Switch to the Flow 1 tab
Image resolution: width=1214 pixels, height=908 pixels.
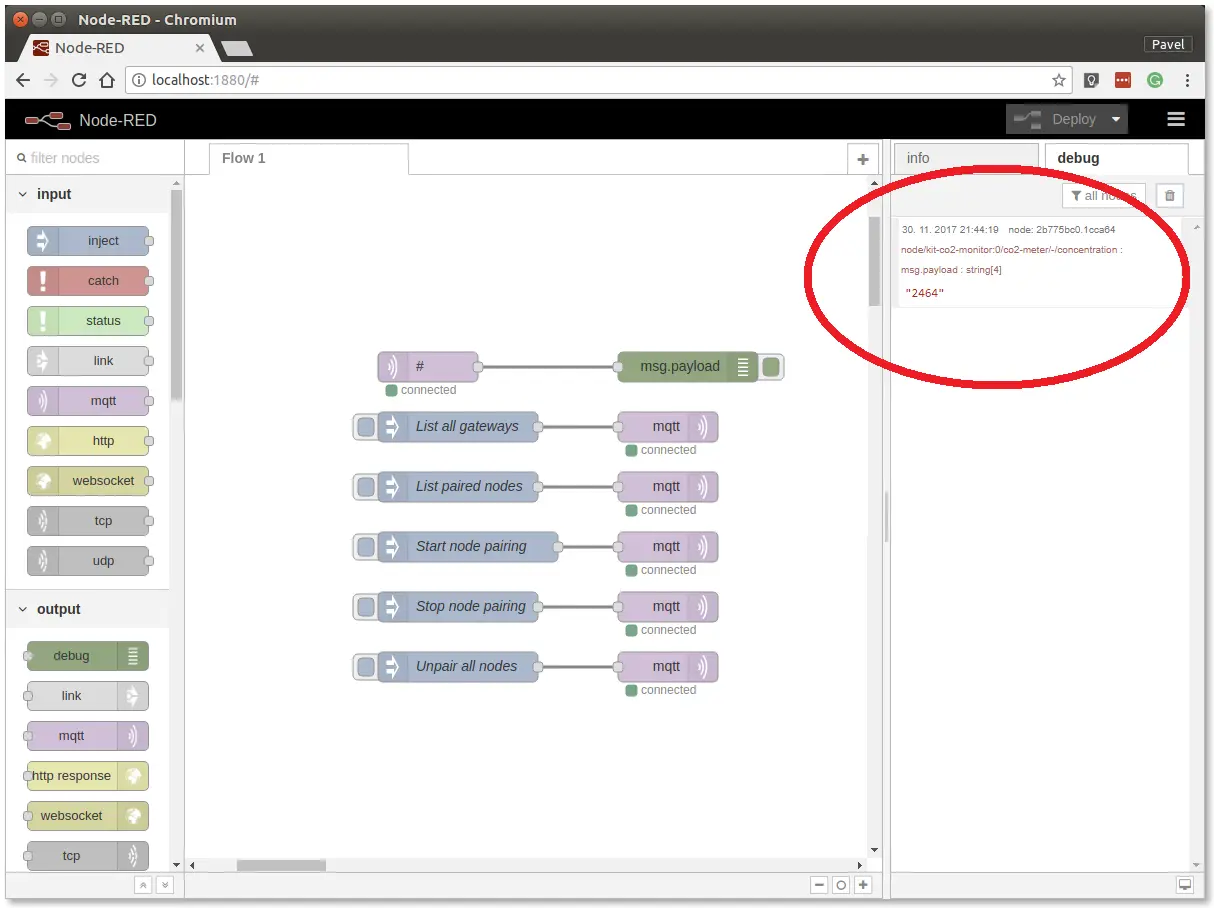click(x=308, y=159)
